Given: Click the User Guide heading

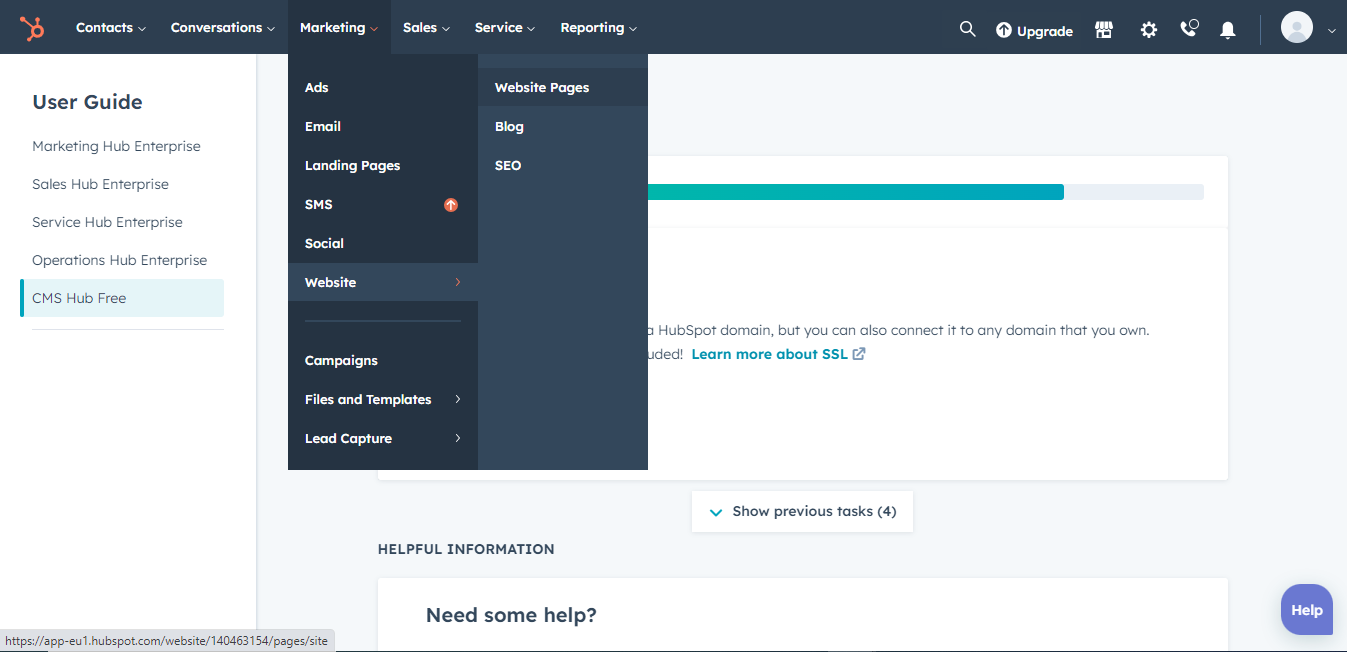Looking at the screenshot, I should [x=87, y=102].
